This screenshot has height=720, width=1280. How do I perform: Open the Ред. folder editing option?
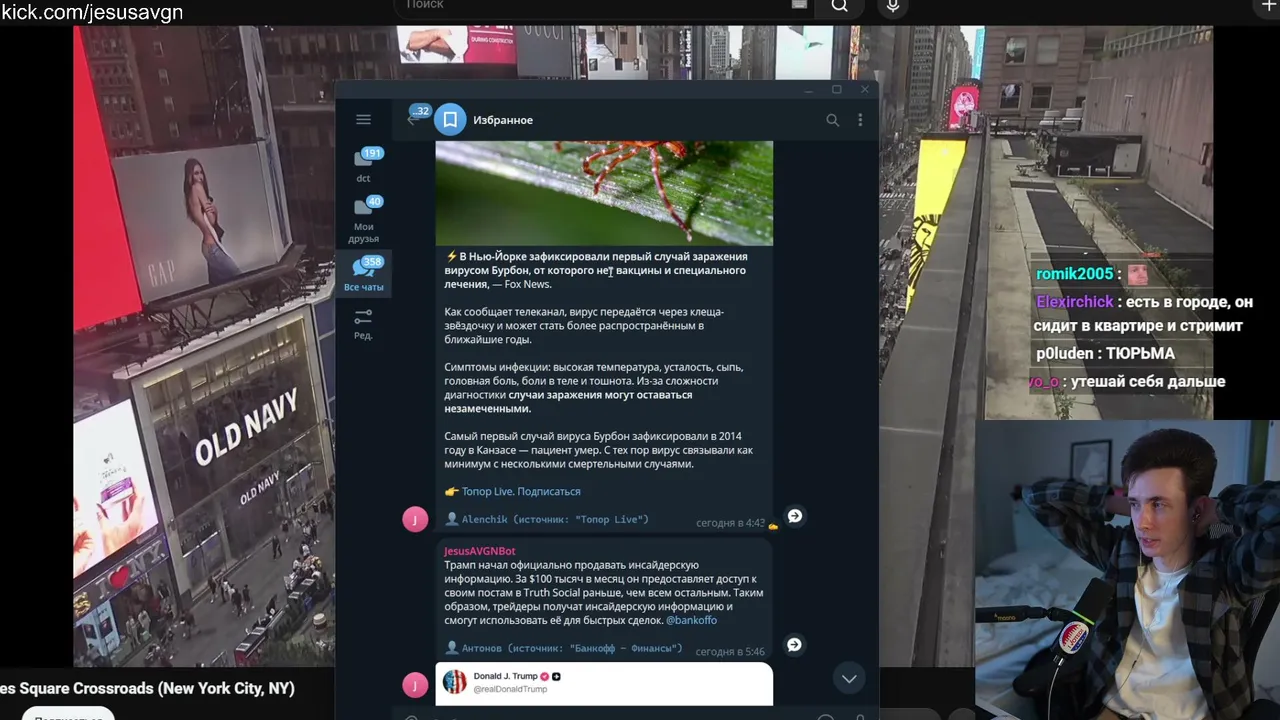(x=364, y=324)
